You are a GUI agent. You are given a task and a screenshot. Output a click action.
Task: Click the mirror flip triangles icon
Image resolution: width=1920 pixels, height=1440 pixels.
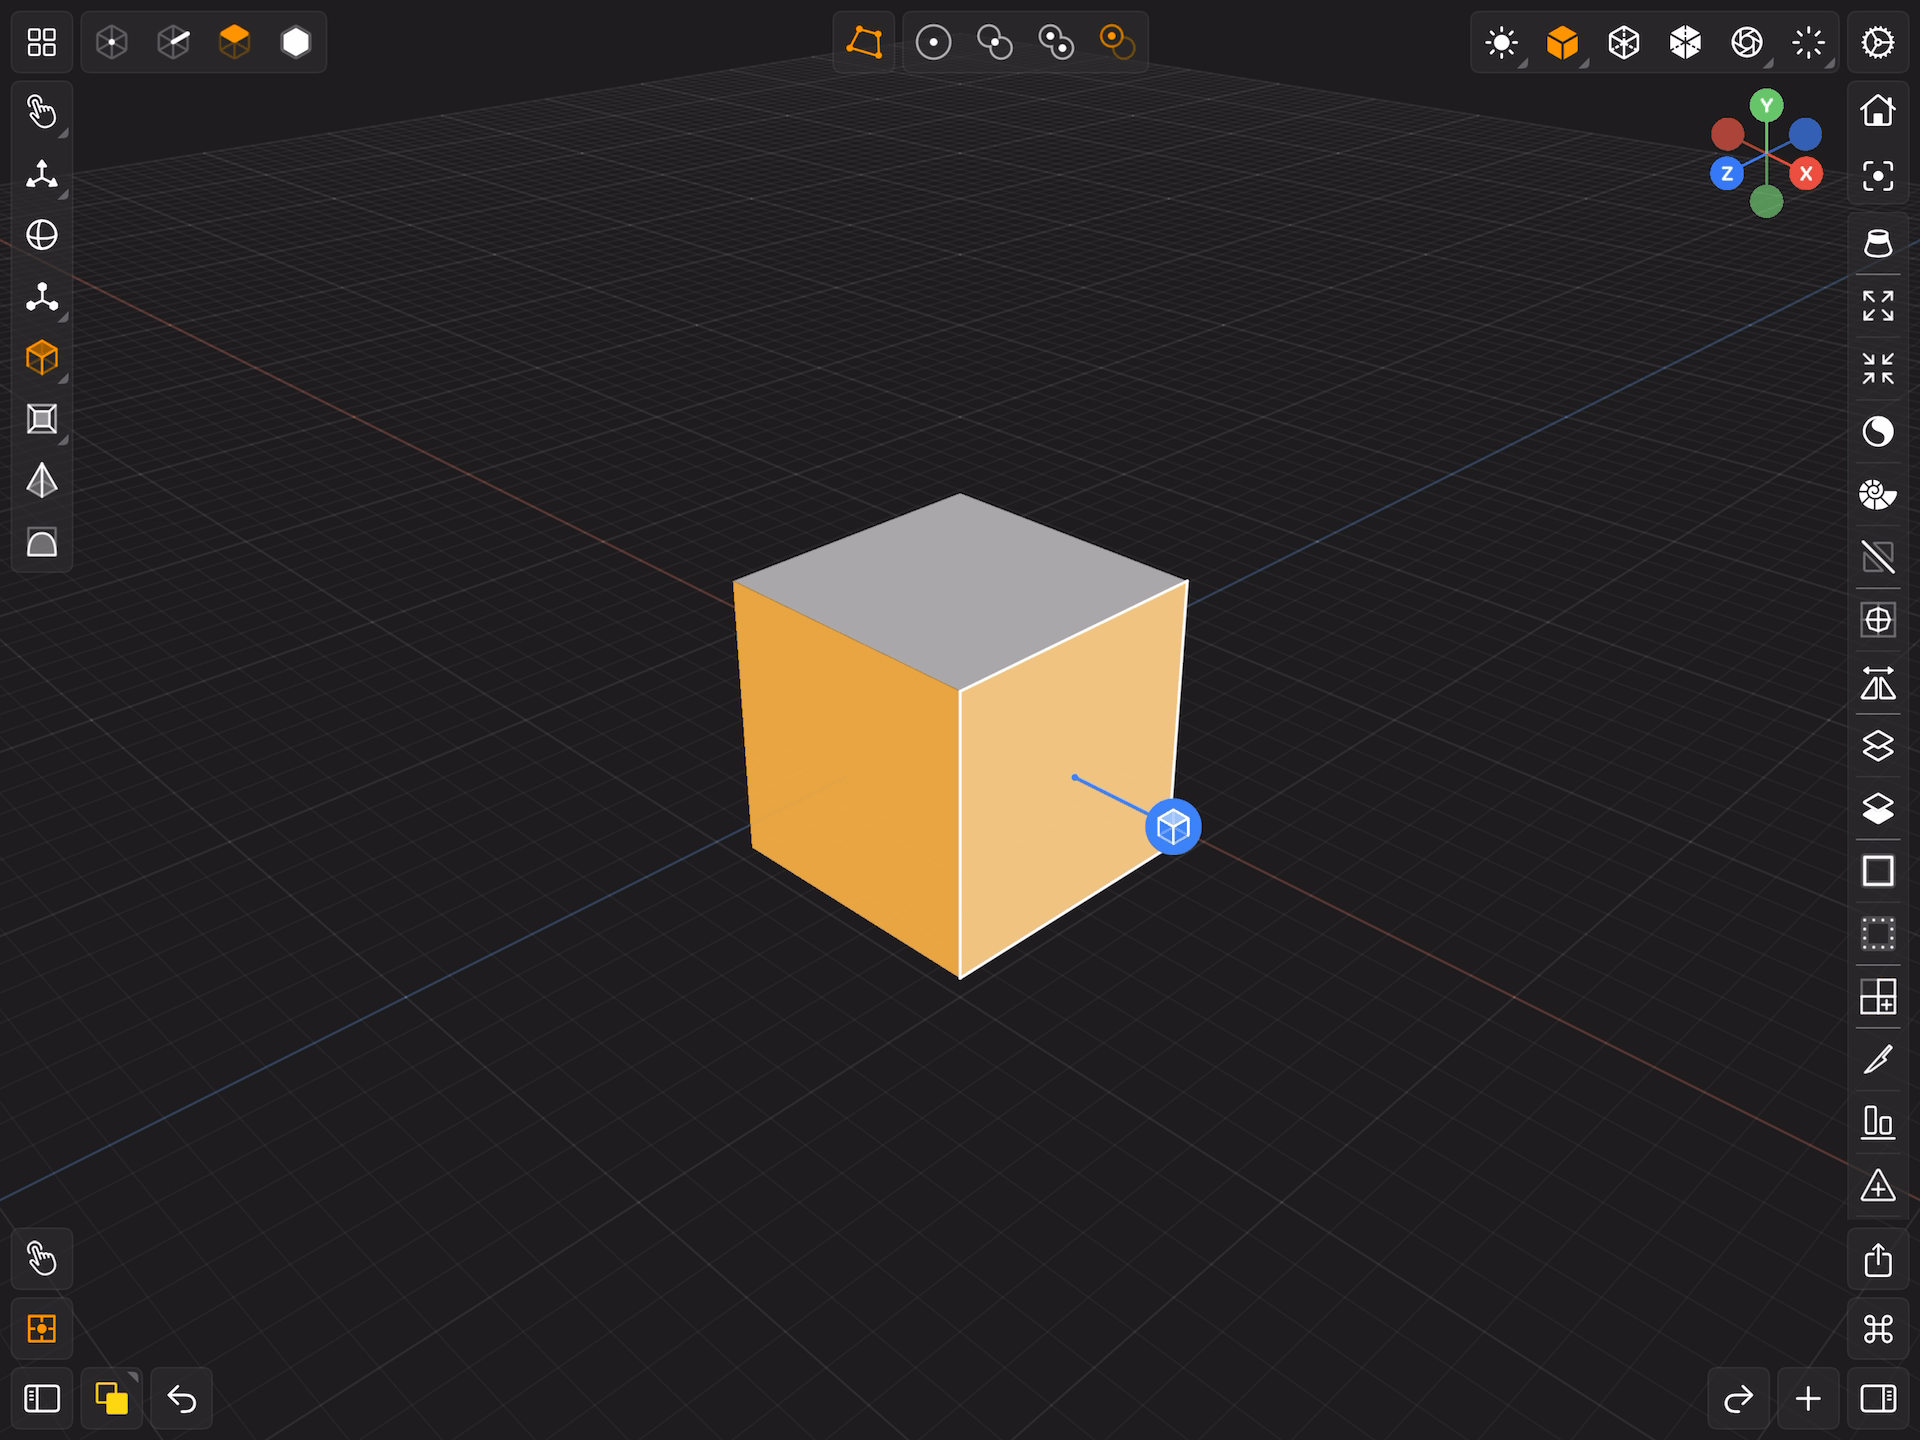click(1878, 683)
